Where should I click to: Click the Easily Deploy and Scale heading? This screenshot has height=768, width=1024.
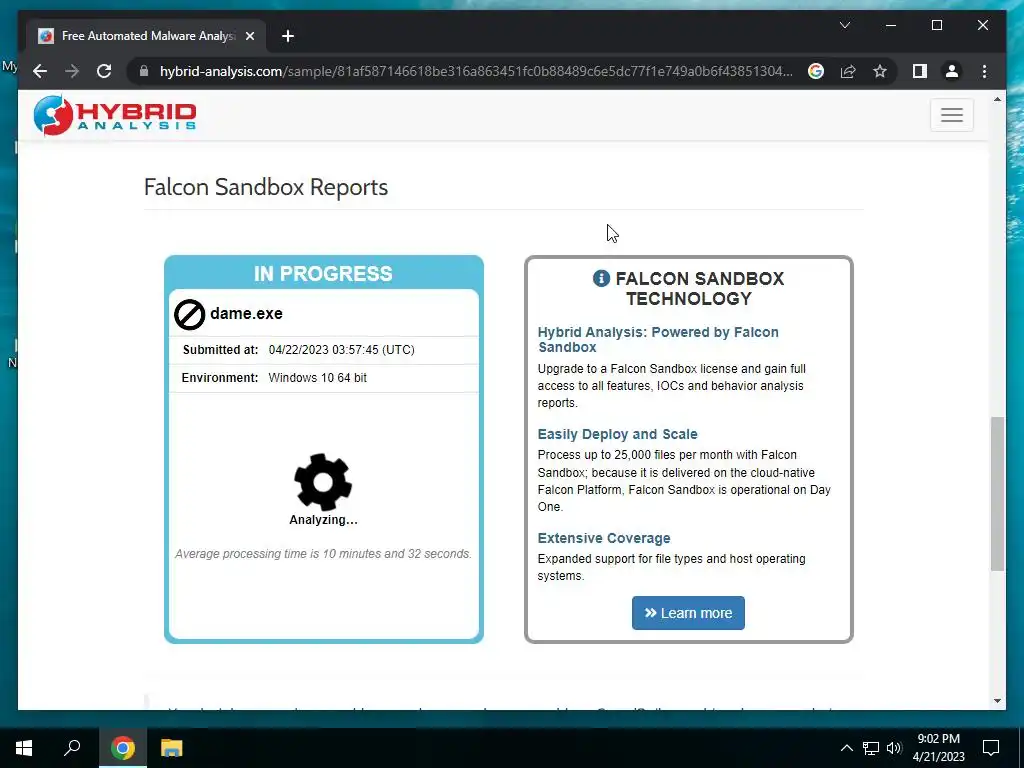point(617,434)
